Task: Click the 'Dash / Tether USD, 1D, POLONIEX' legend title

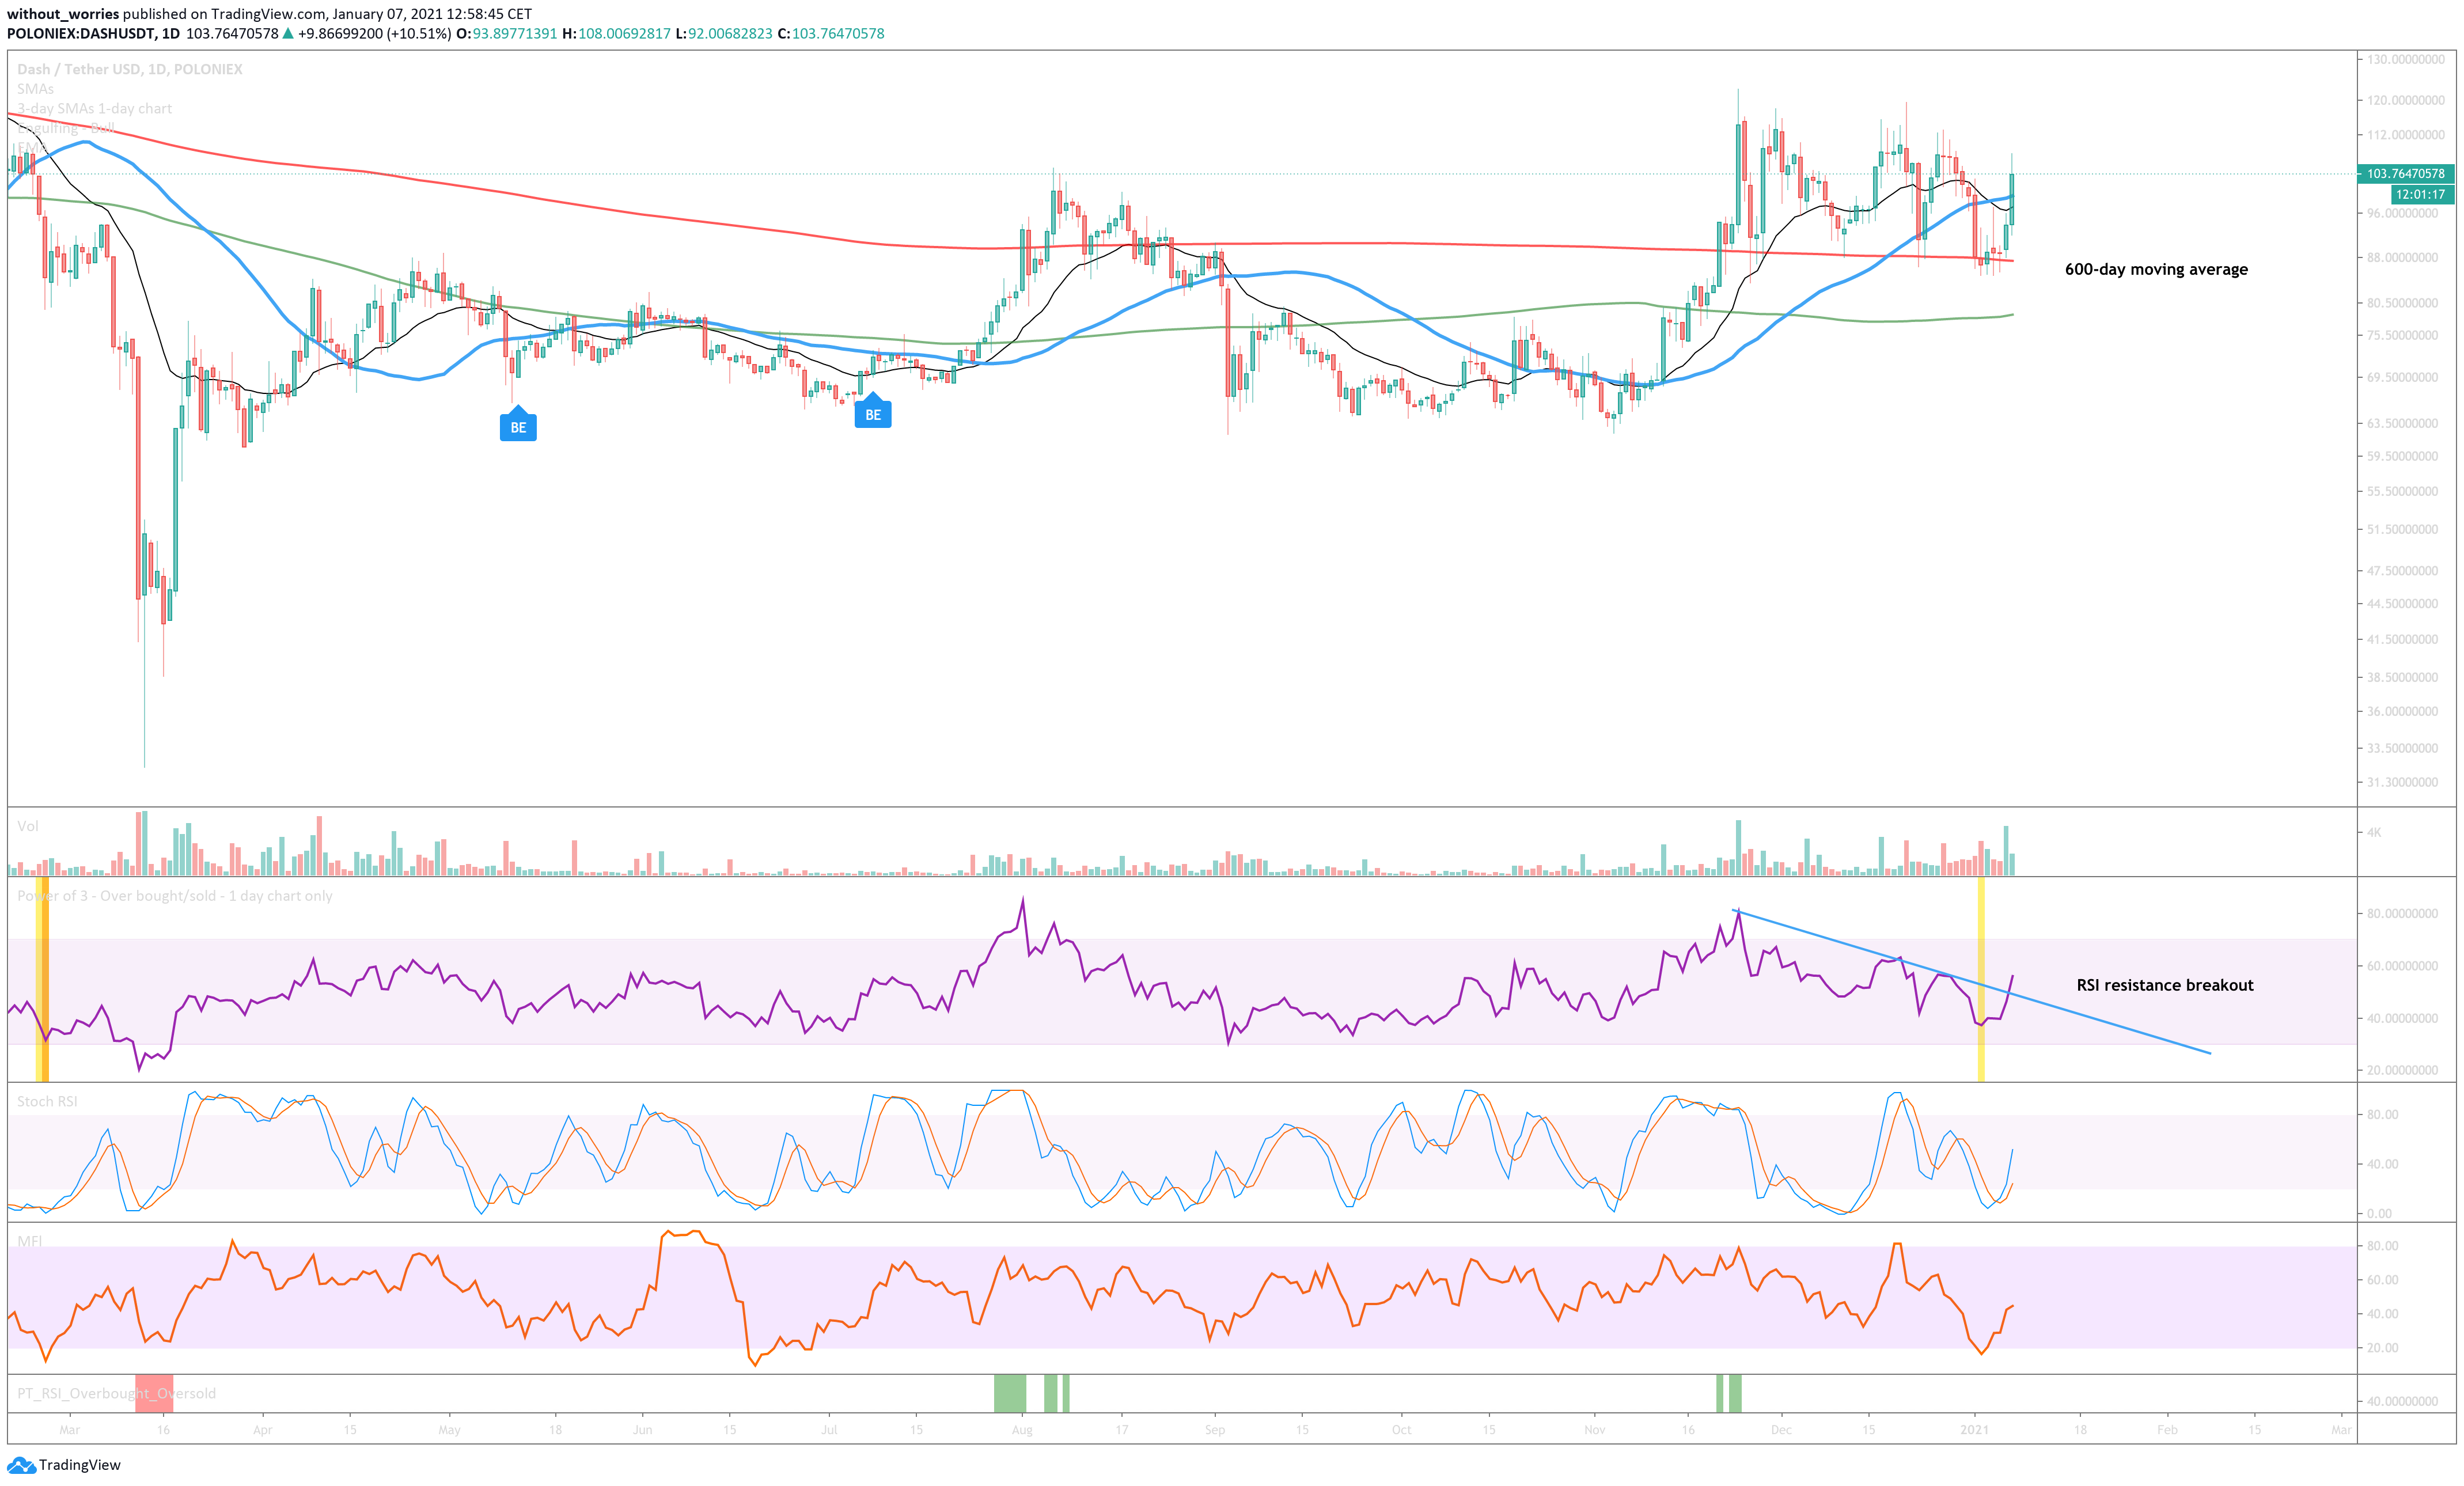Action: point(130,69)
